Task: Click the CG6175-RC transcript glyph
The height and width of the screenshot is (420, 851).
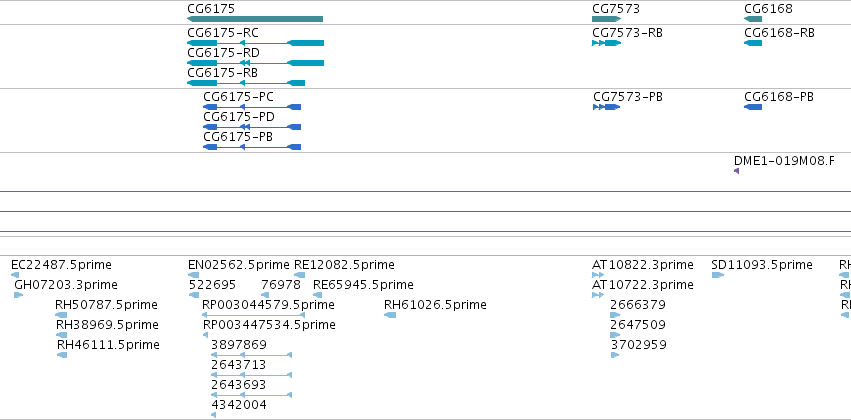Action: tap(255, 43)
